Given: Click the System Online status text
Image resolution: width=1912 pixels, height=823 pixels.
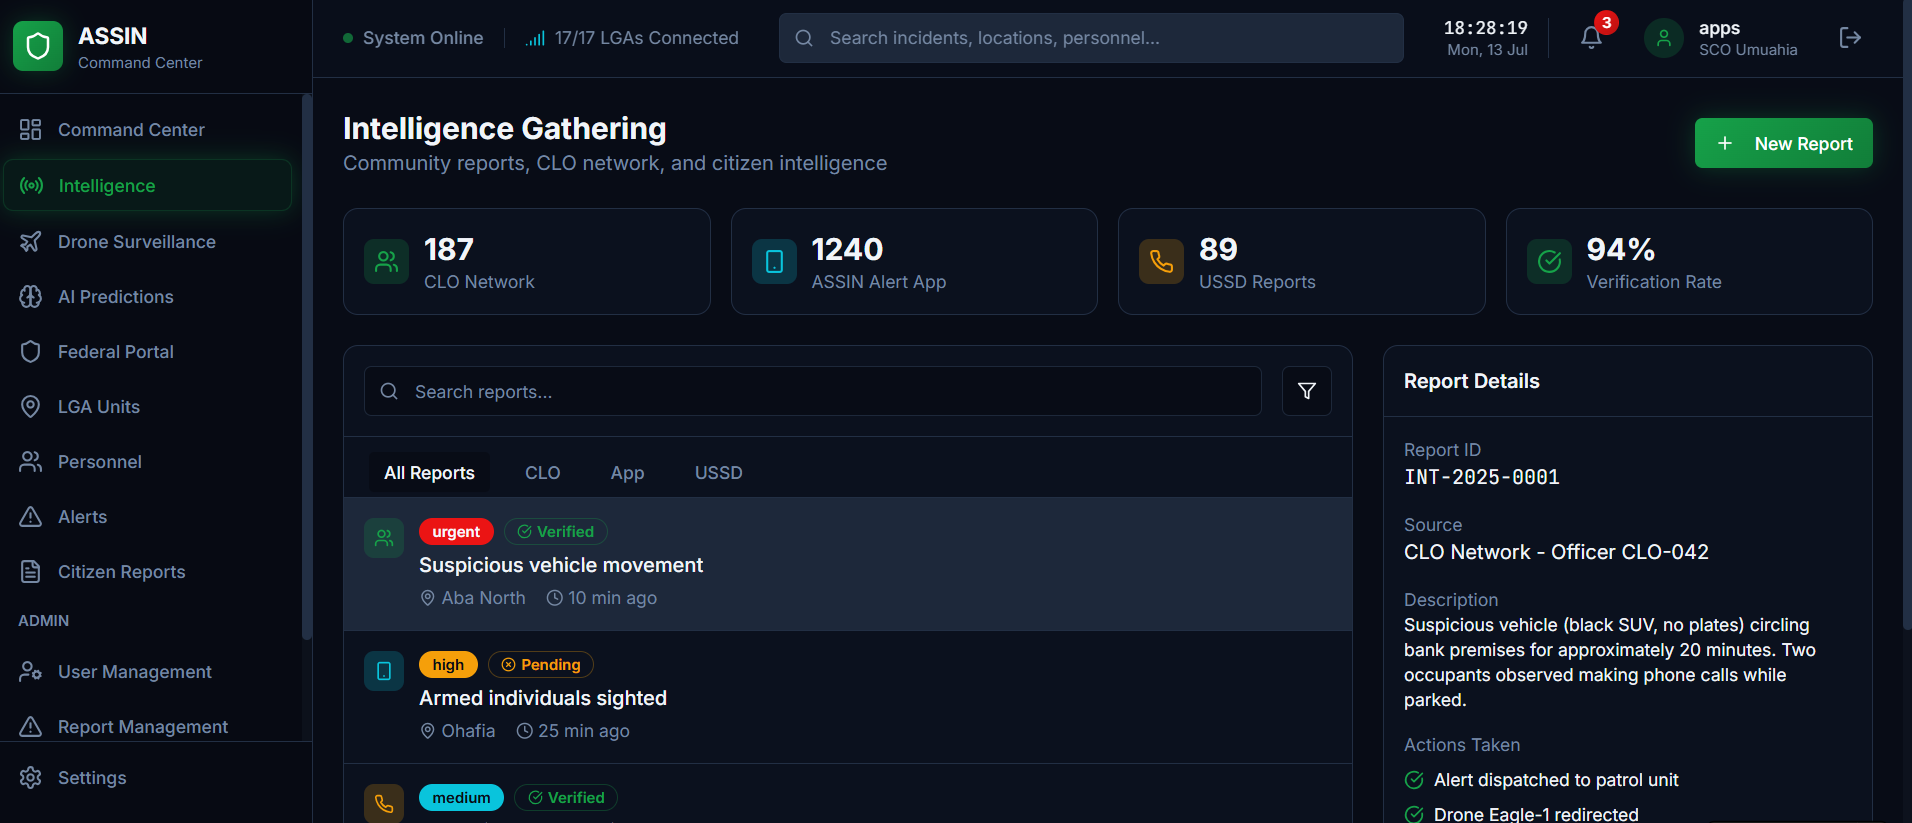Looking at the screenshot, I should pos(423,38).
